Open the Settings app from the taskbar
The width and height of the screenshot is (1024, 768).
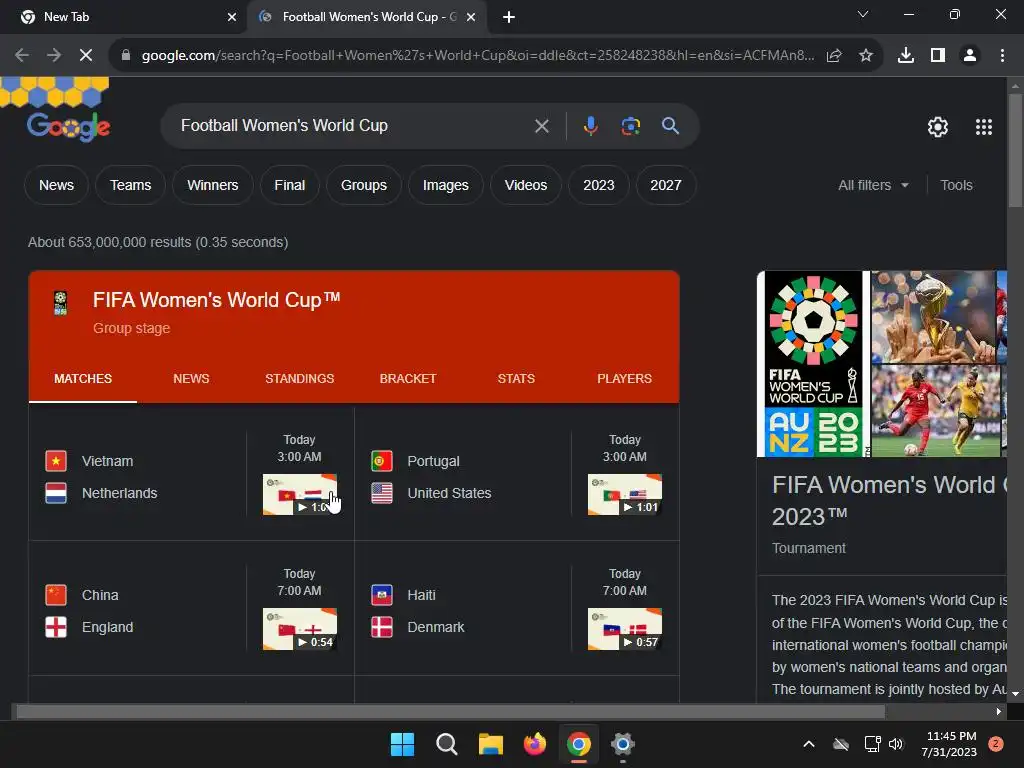623,744
